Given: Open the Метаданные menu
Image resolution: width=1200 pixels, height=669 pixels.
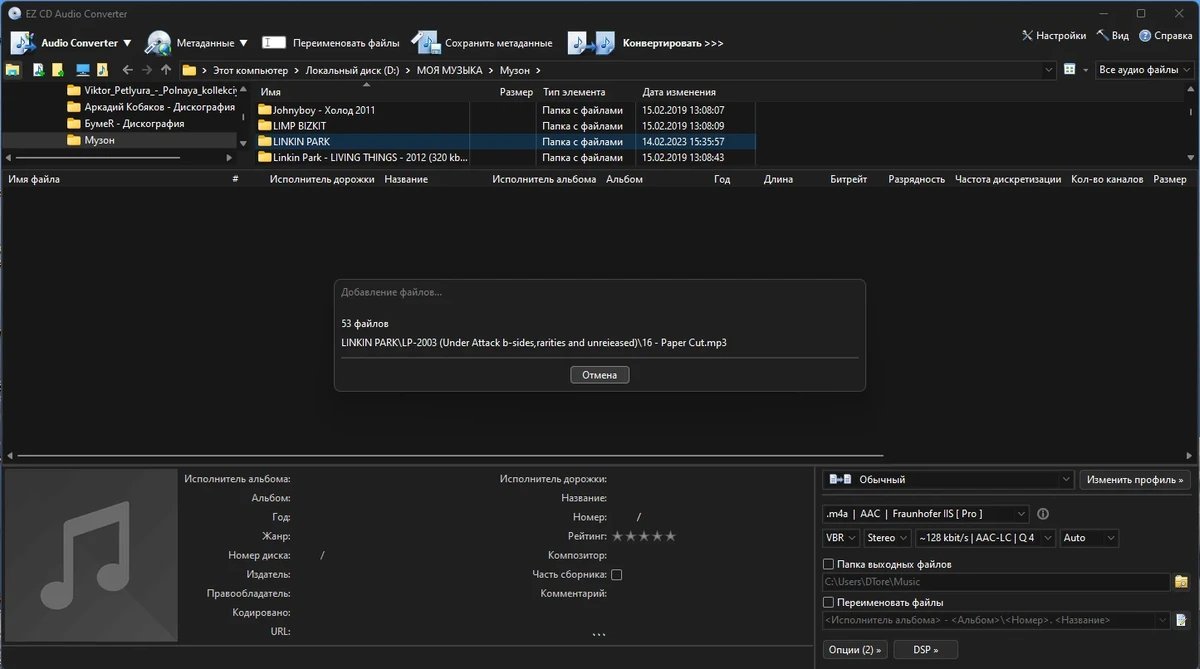Looking at the screenshot, I should 197,43.
